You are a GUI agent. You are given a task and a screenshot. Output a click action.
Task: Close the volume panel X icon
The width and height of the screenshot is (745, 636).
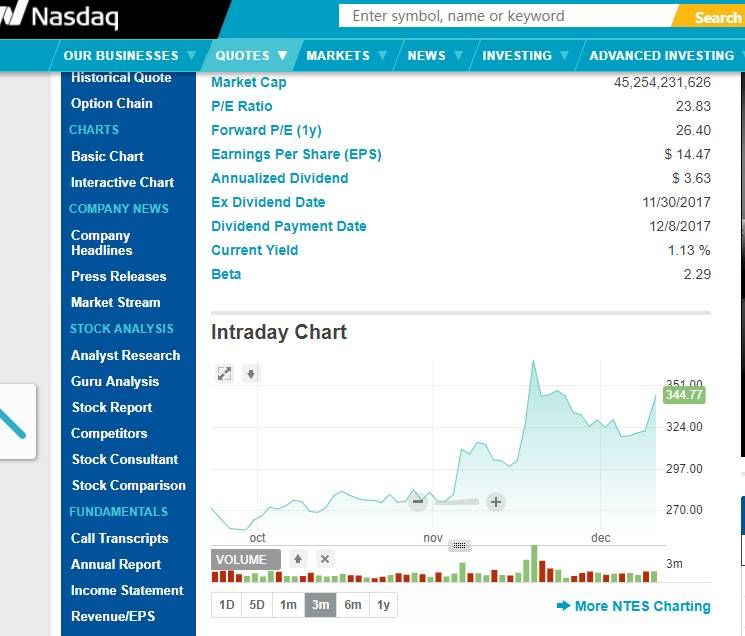[325, 559]
